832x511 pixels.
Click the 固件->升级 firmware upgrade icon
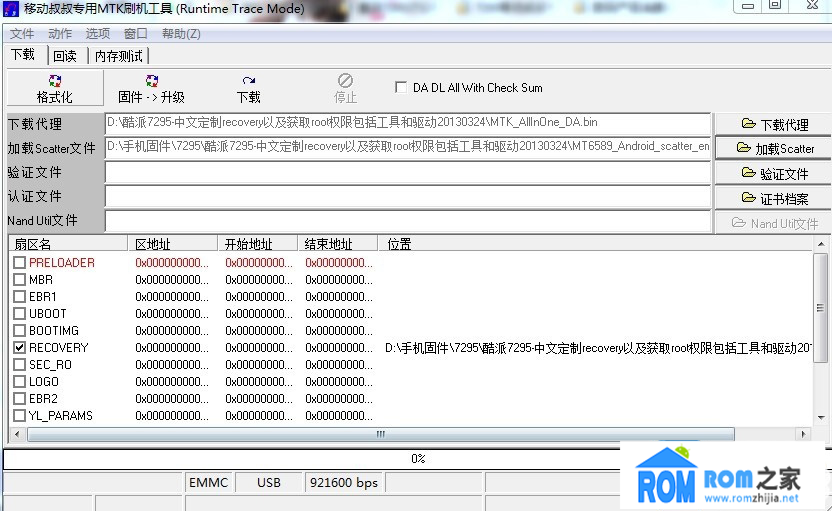click(x=152, y=81)
